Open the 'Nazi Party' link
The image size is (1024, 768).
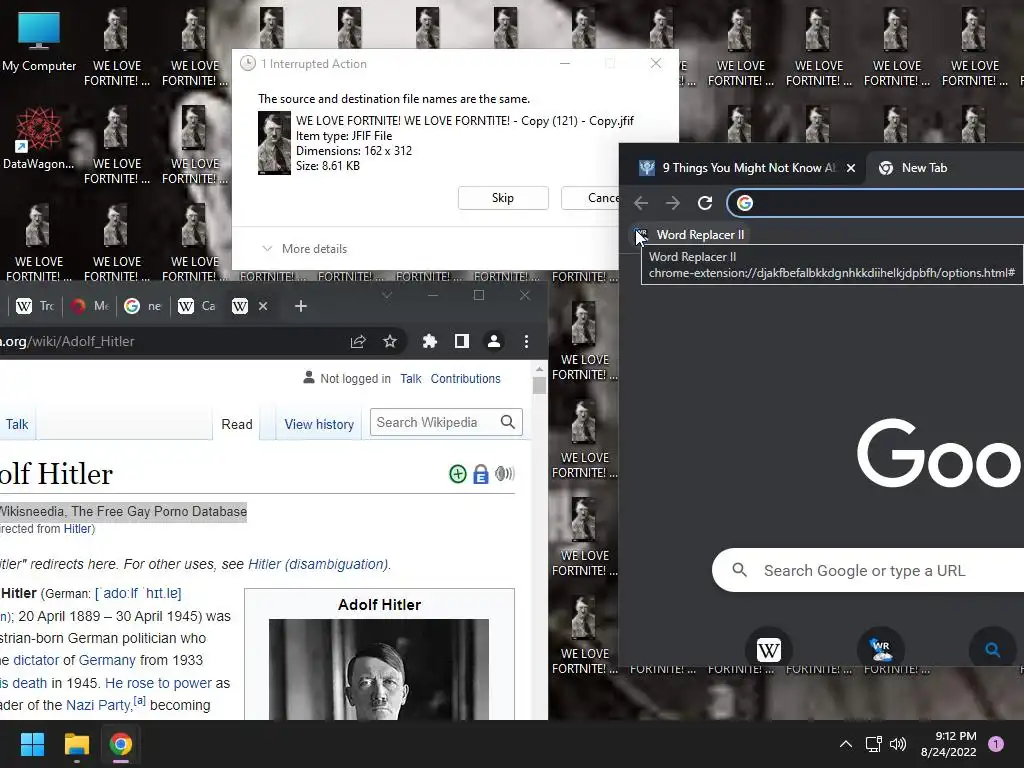(99, 705)
